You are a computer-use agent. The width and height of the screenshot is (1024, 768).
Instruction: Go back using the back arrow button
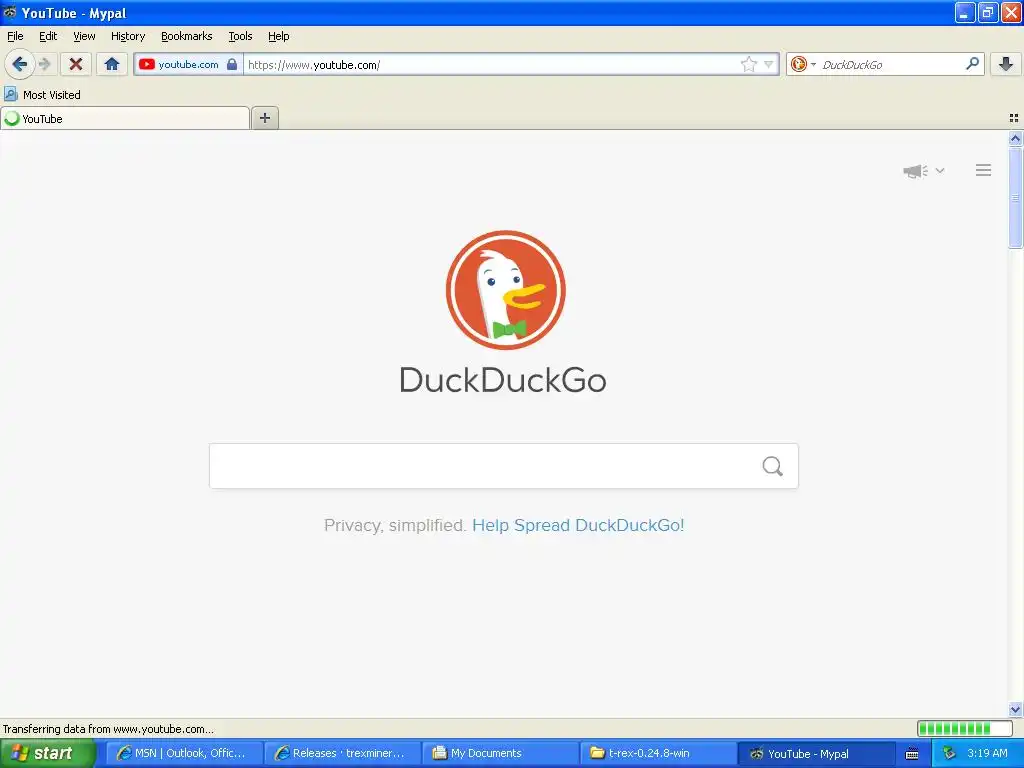[x=20, y=64]
